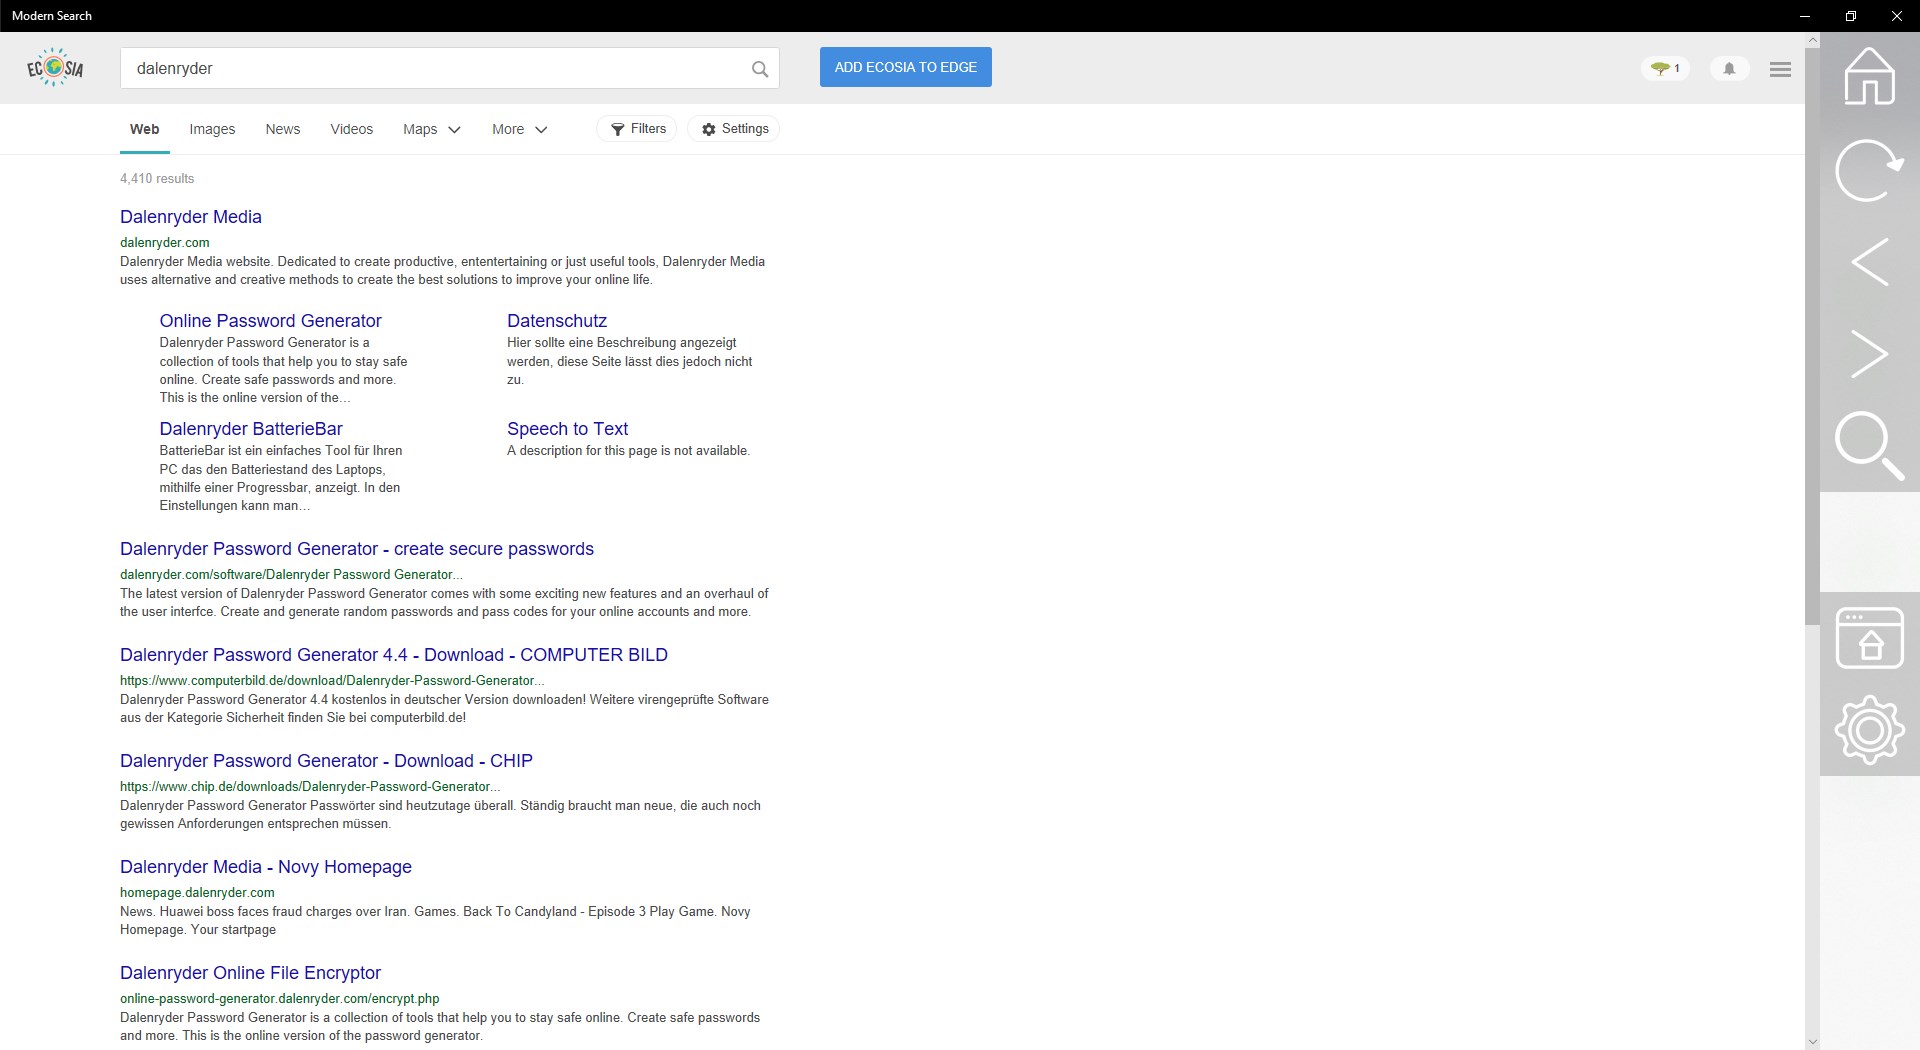Open the Dalenryder Media result
This screenshot has width=1920, height=1050.
coord(191,217)
